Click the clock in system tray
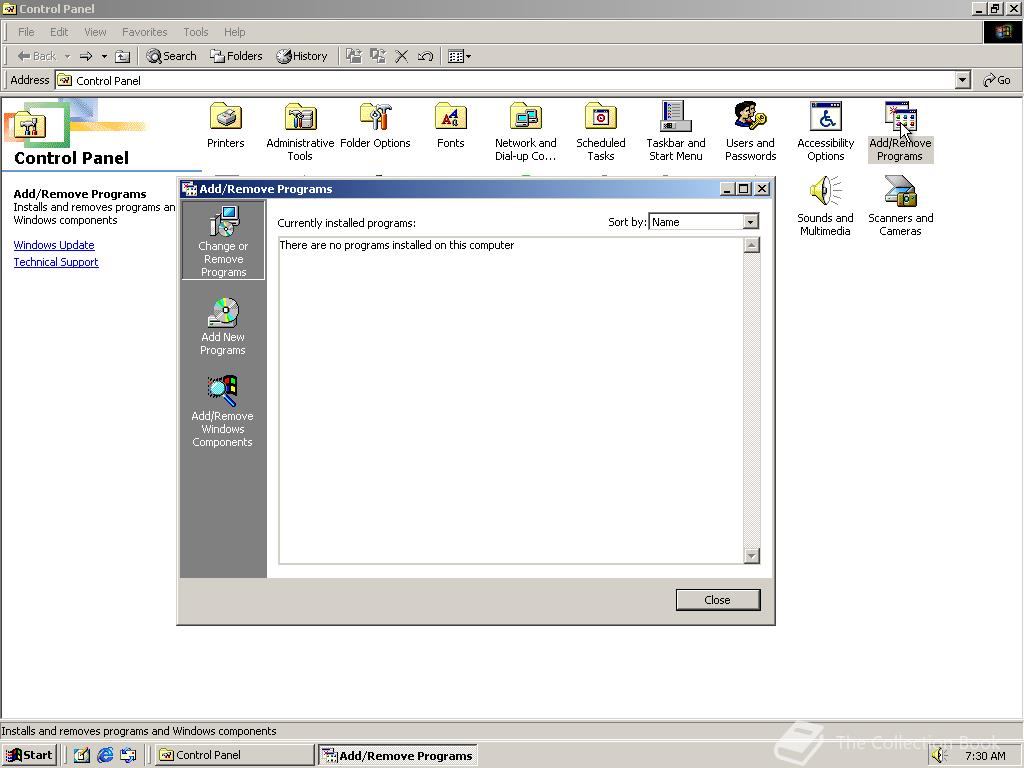 [985, 756]
